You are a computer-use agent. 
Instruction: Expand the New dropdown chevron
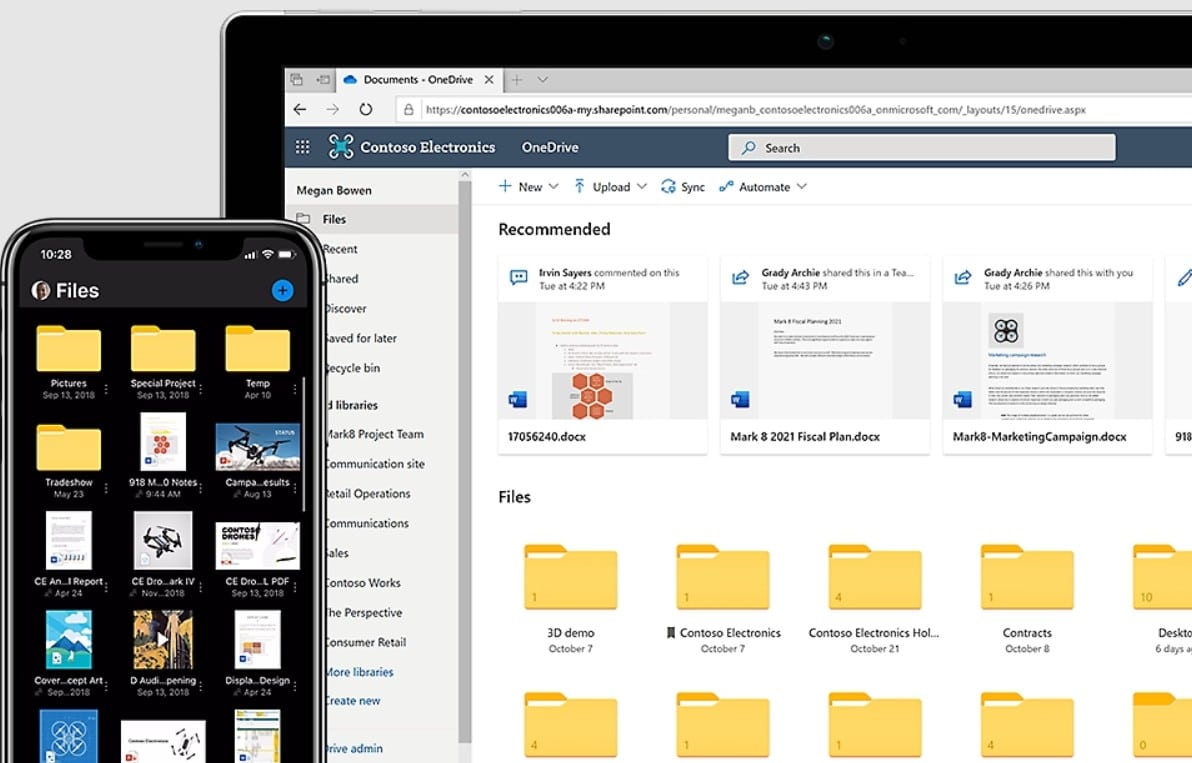[553, 186]
